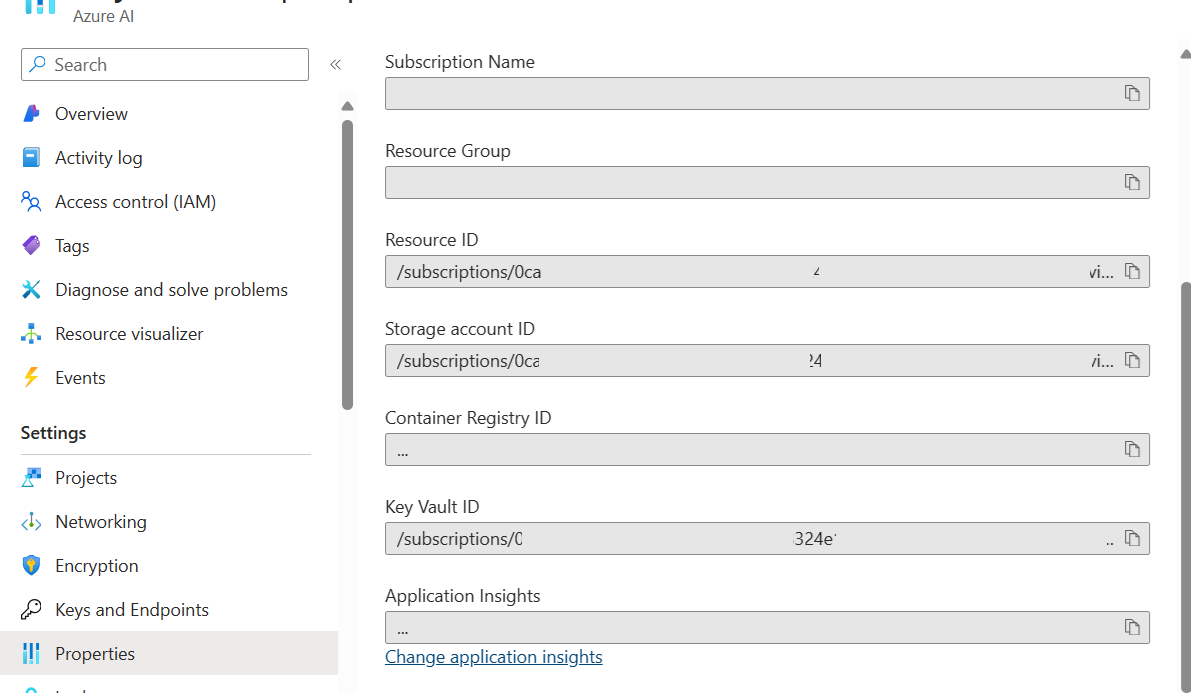Select the Projects icon under Settings
Viewport: 1191px width, 693px height.
33,477
